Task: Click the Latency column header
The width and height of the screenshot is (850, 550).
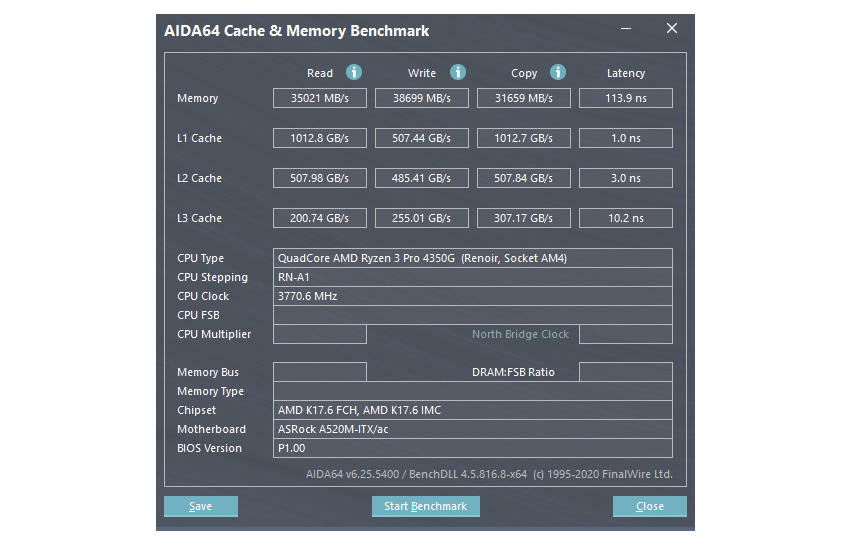Action: (x=626, y=73)
